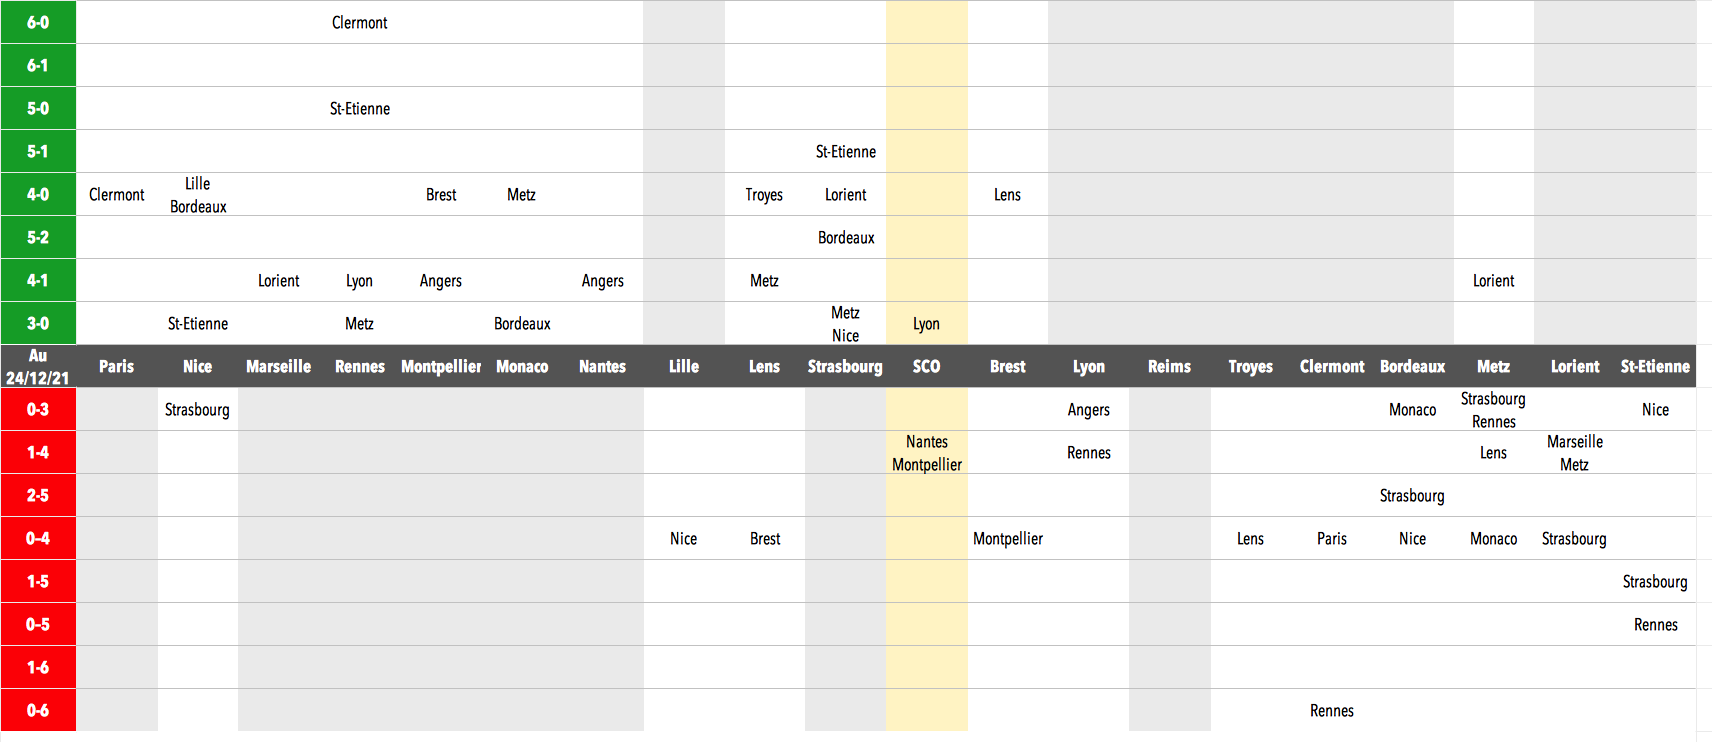The image size is (1712, 742).
Task: Select the green 6-0 score cell
Action: 38,22
